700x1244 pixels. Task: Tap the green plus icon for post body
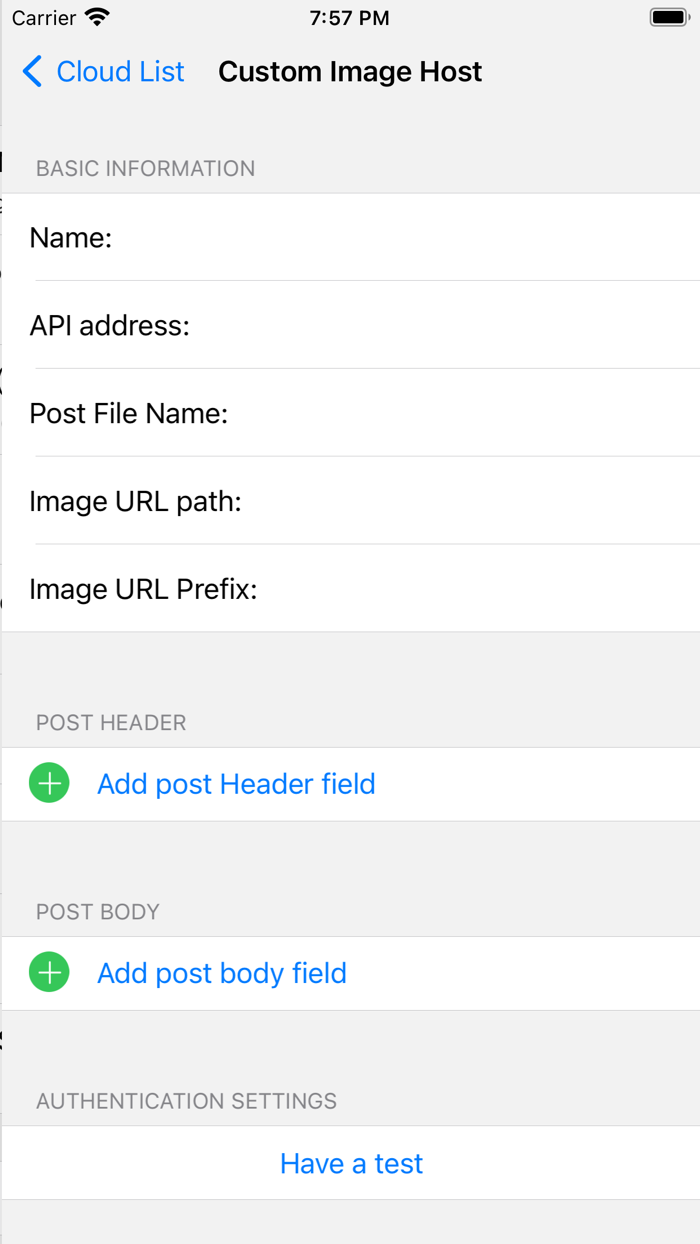click(x=48, y=972)
